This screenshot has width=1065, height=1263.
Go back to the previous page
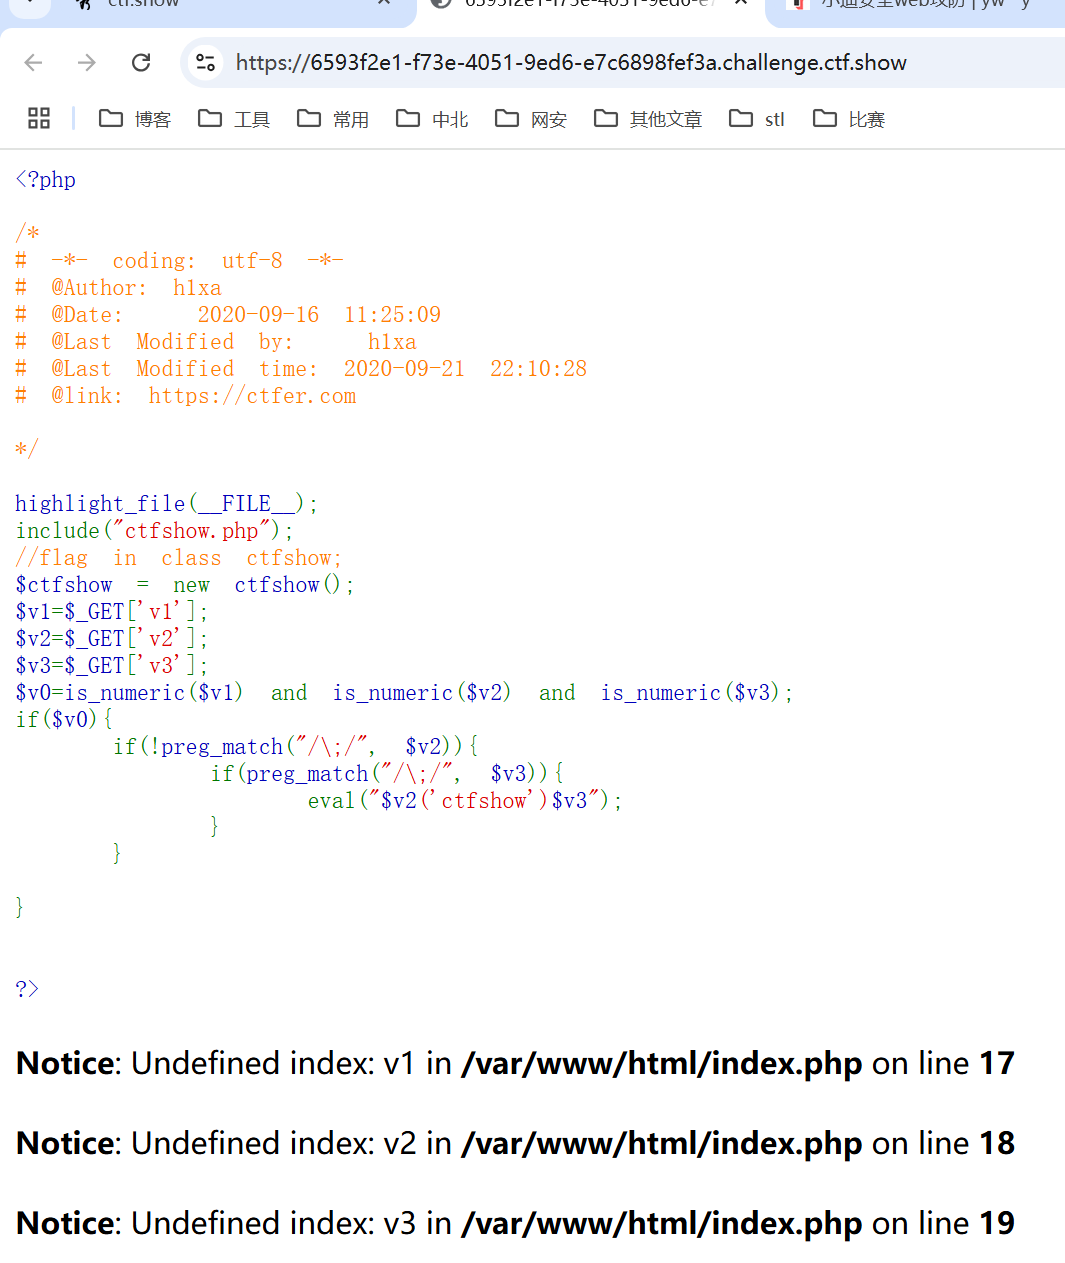tap(33, 63)
